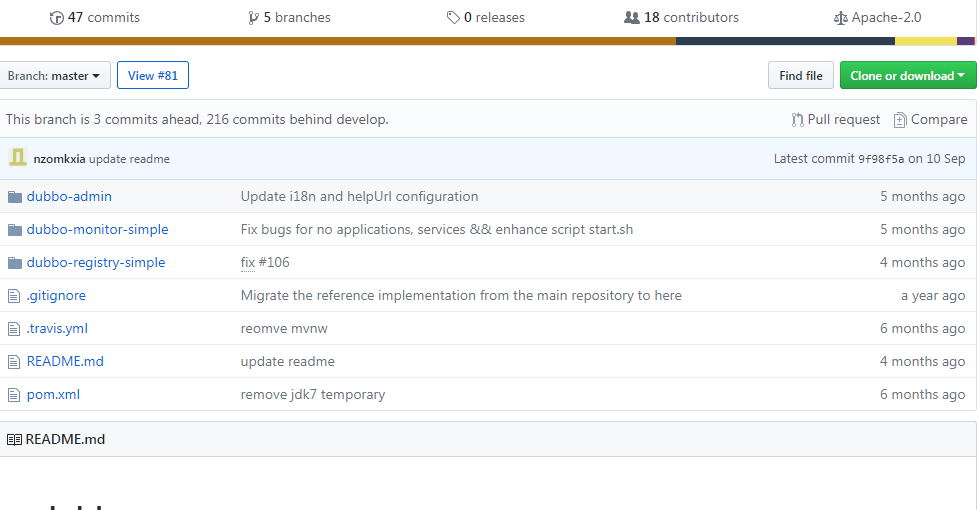This screenshot has height=510, width=977.
Task: Click the releases tag icon
Action: coord(453,18)
